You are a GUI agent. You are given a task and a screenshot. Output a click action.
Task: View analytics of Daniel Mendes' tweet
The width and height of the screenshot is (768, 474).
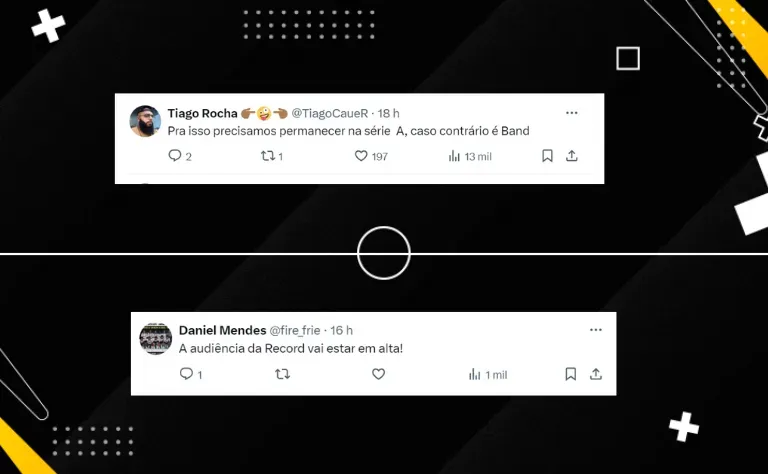pyautogui.click(x=475, y=375)
